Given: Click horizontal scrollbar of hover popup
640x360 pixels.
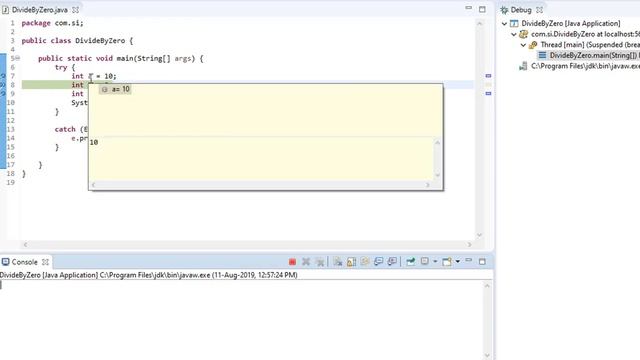Looking at the screenshot, I should coord(260,185).
